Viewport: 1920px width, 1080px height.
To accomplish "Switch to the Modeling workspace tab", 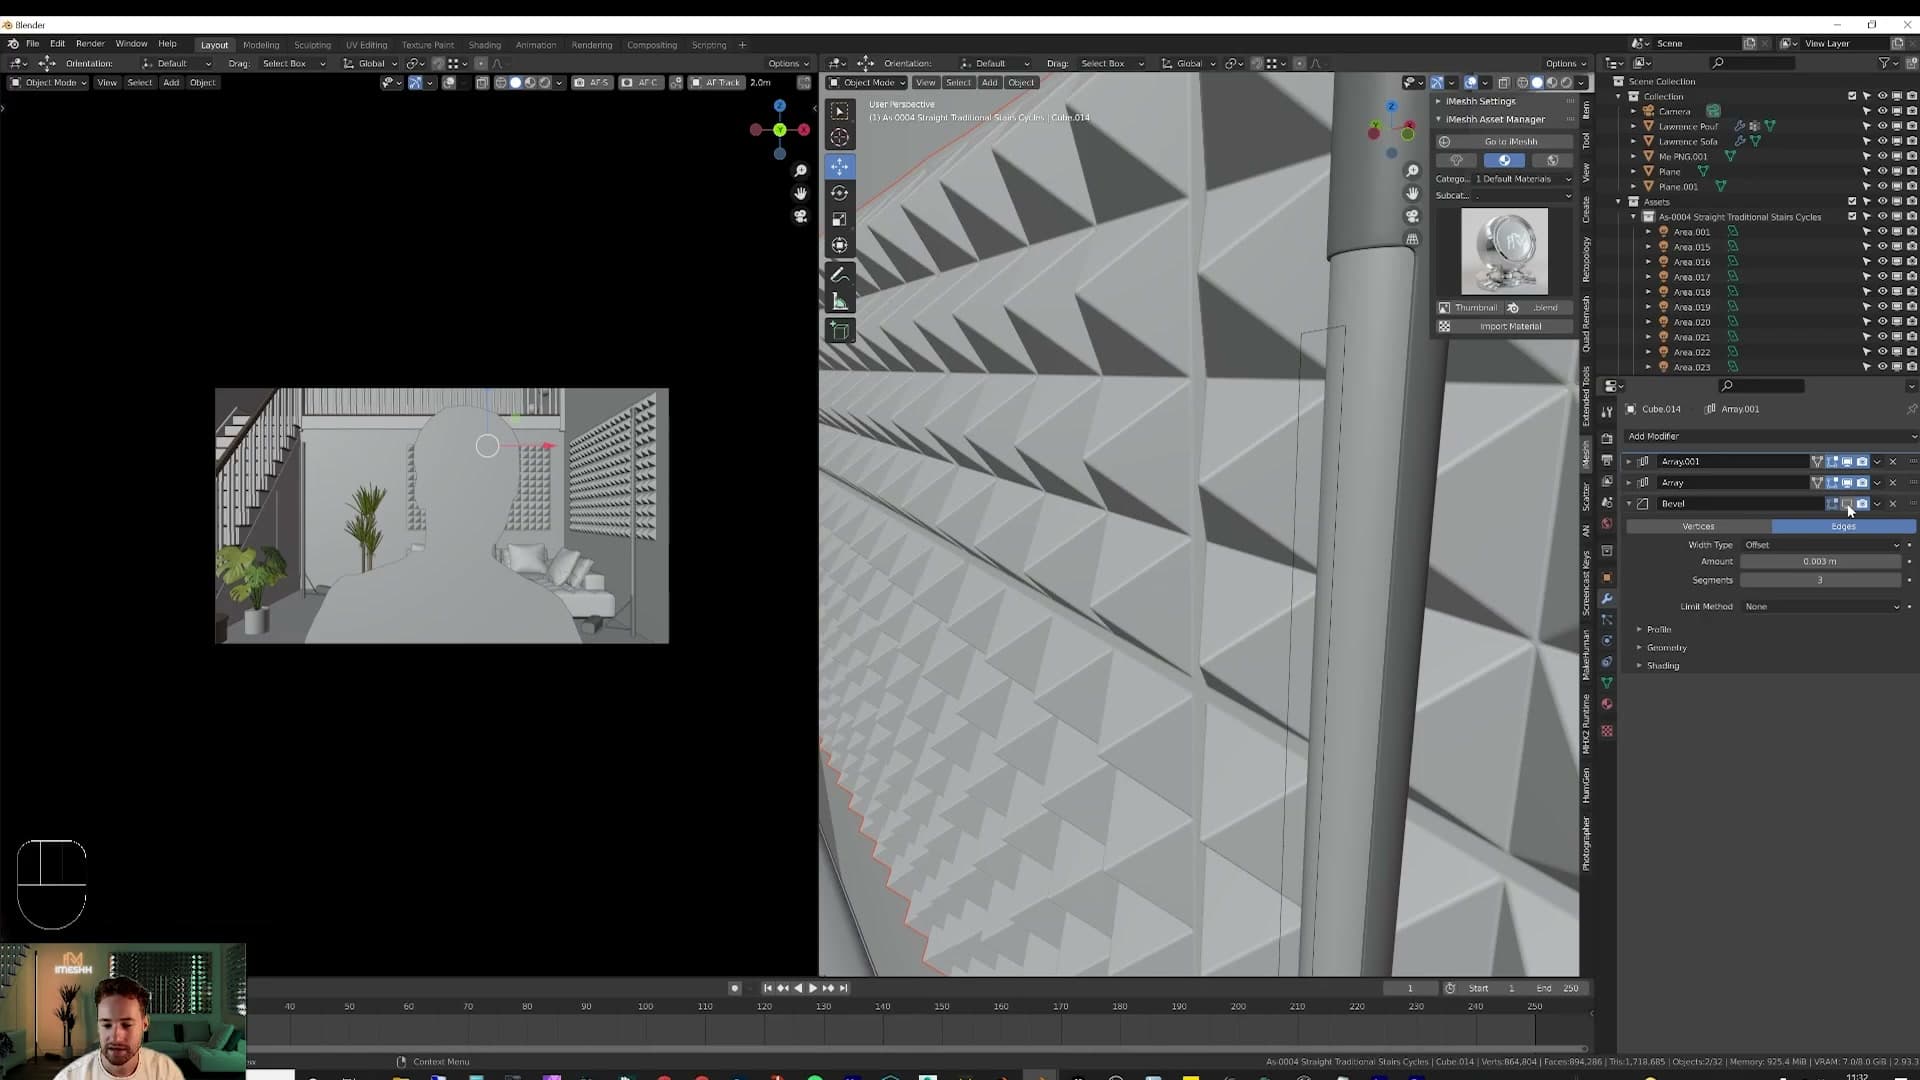I will pos(261,45).
